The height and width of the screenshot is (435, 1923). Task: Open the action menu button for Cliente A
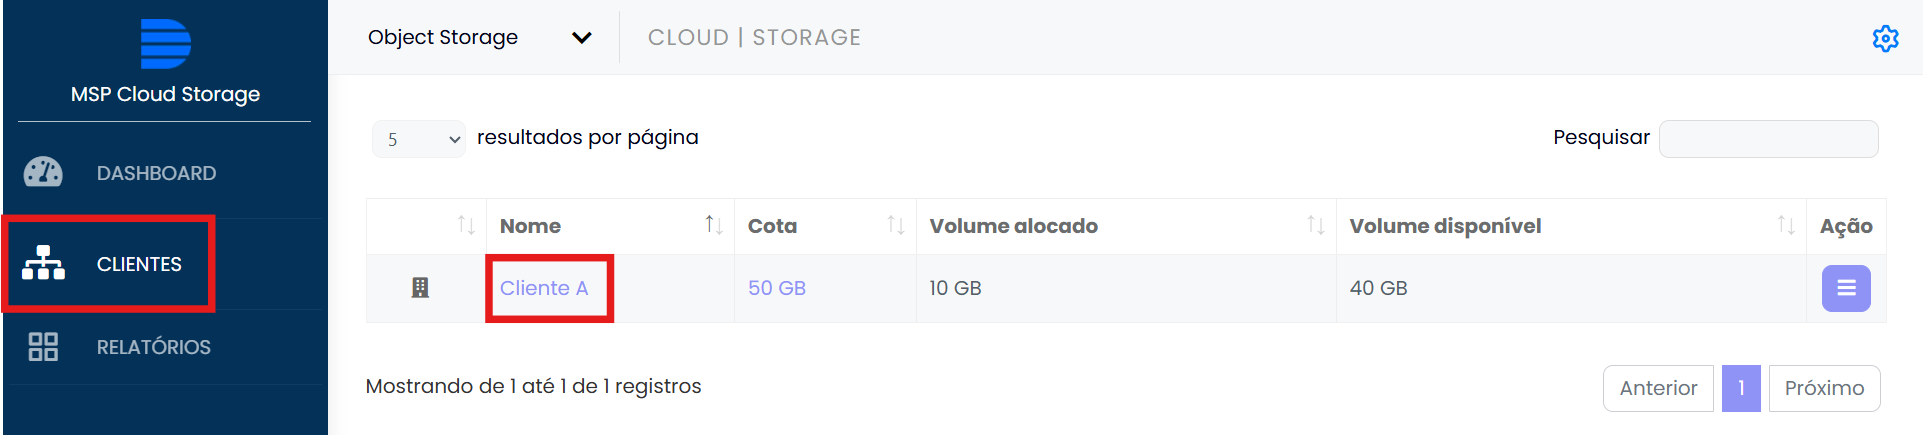(1845, 288)
